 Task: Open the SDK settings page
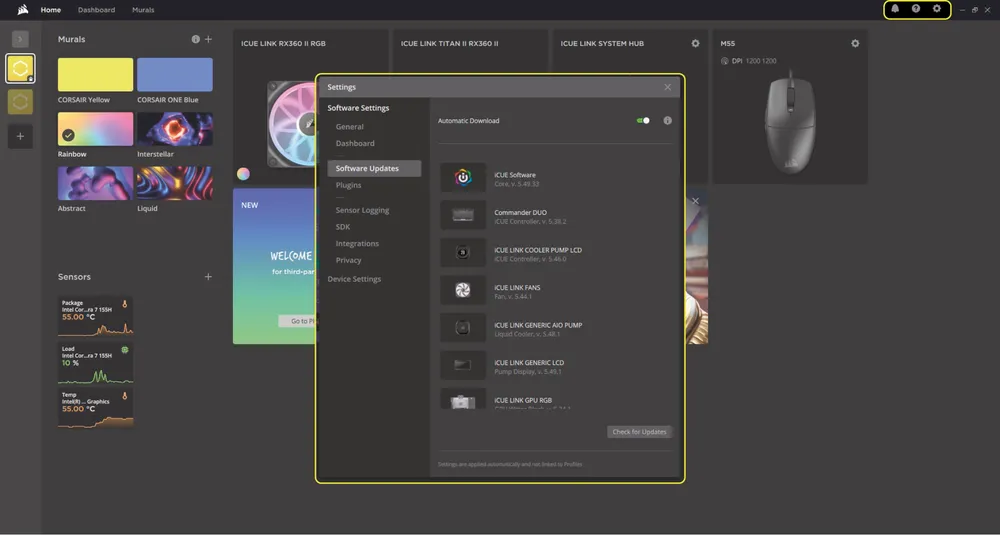point(342,227)
